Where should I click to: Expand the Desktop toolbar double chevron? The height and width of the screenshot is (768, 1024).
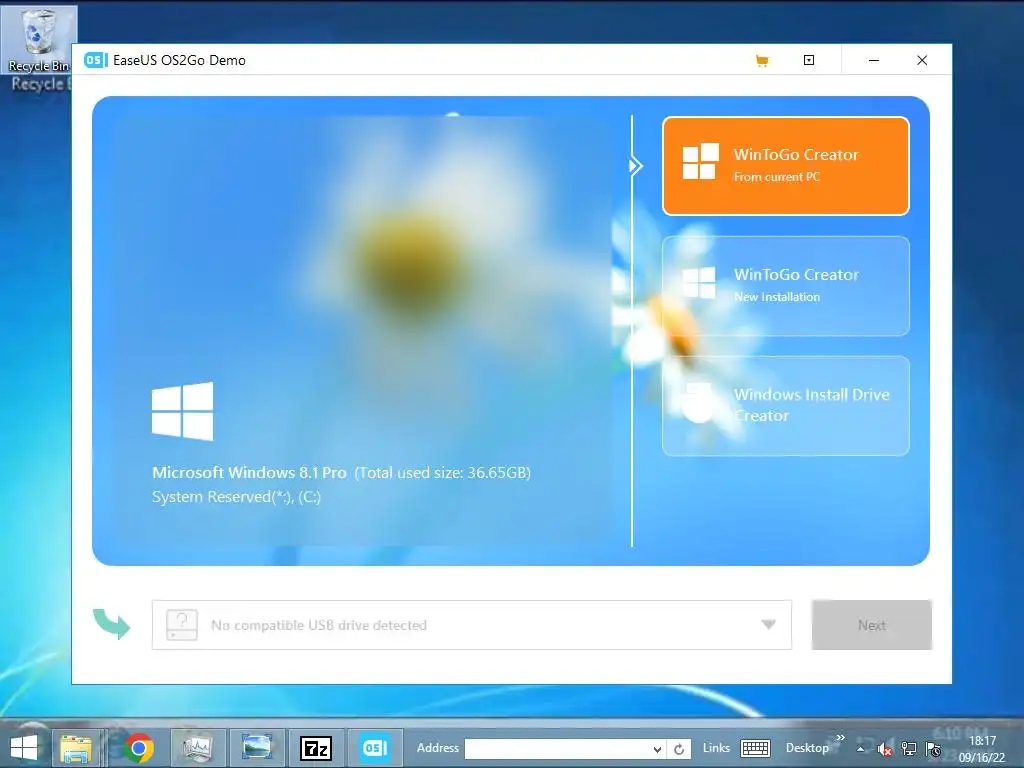click(x=840, y=738)
